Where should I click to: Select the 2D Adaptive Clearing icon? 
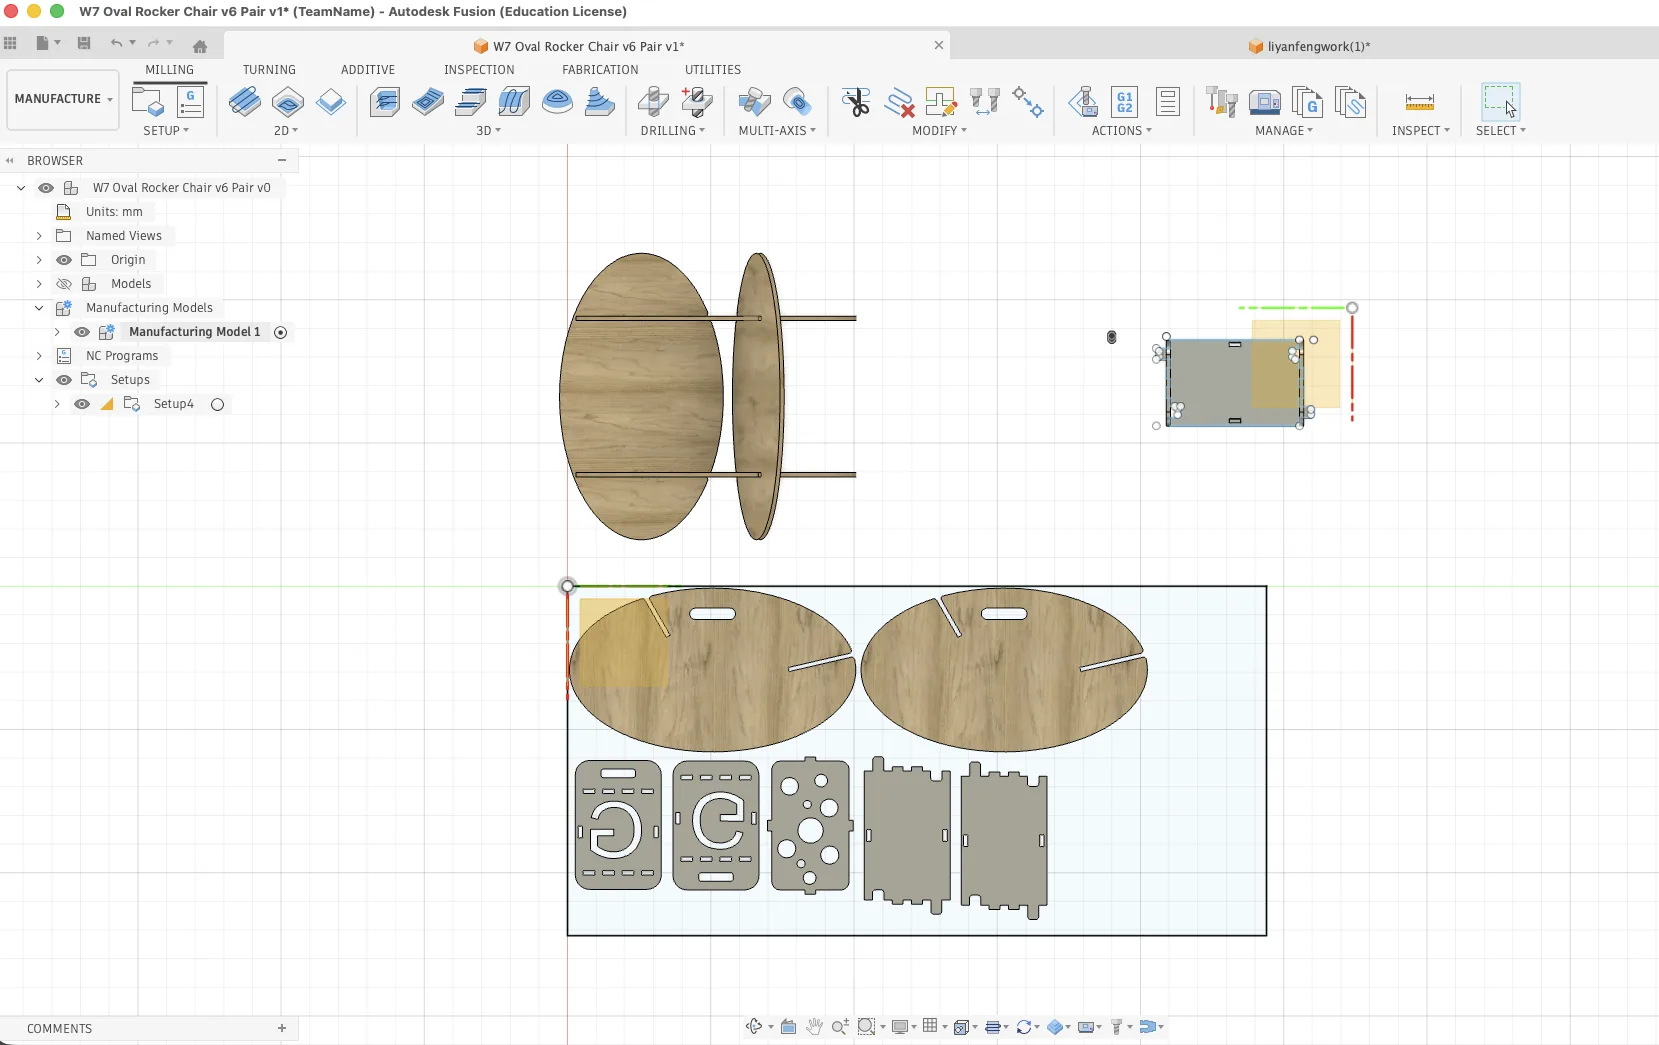(x=245, y=102)
